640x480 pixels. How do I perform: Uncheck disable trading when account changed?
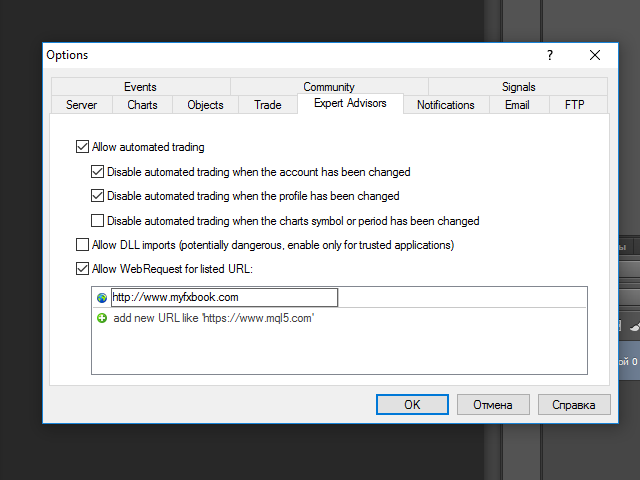point(98,172)
